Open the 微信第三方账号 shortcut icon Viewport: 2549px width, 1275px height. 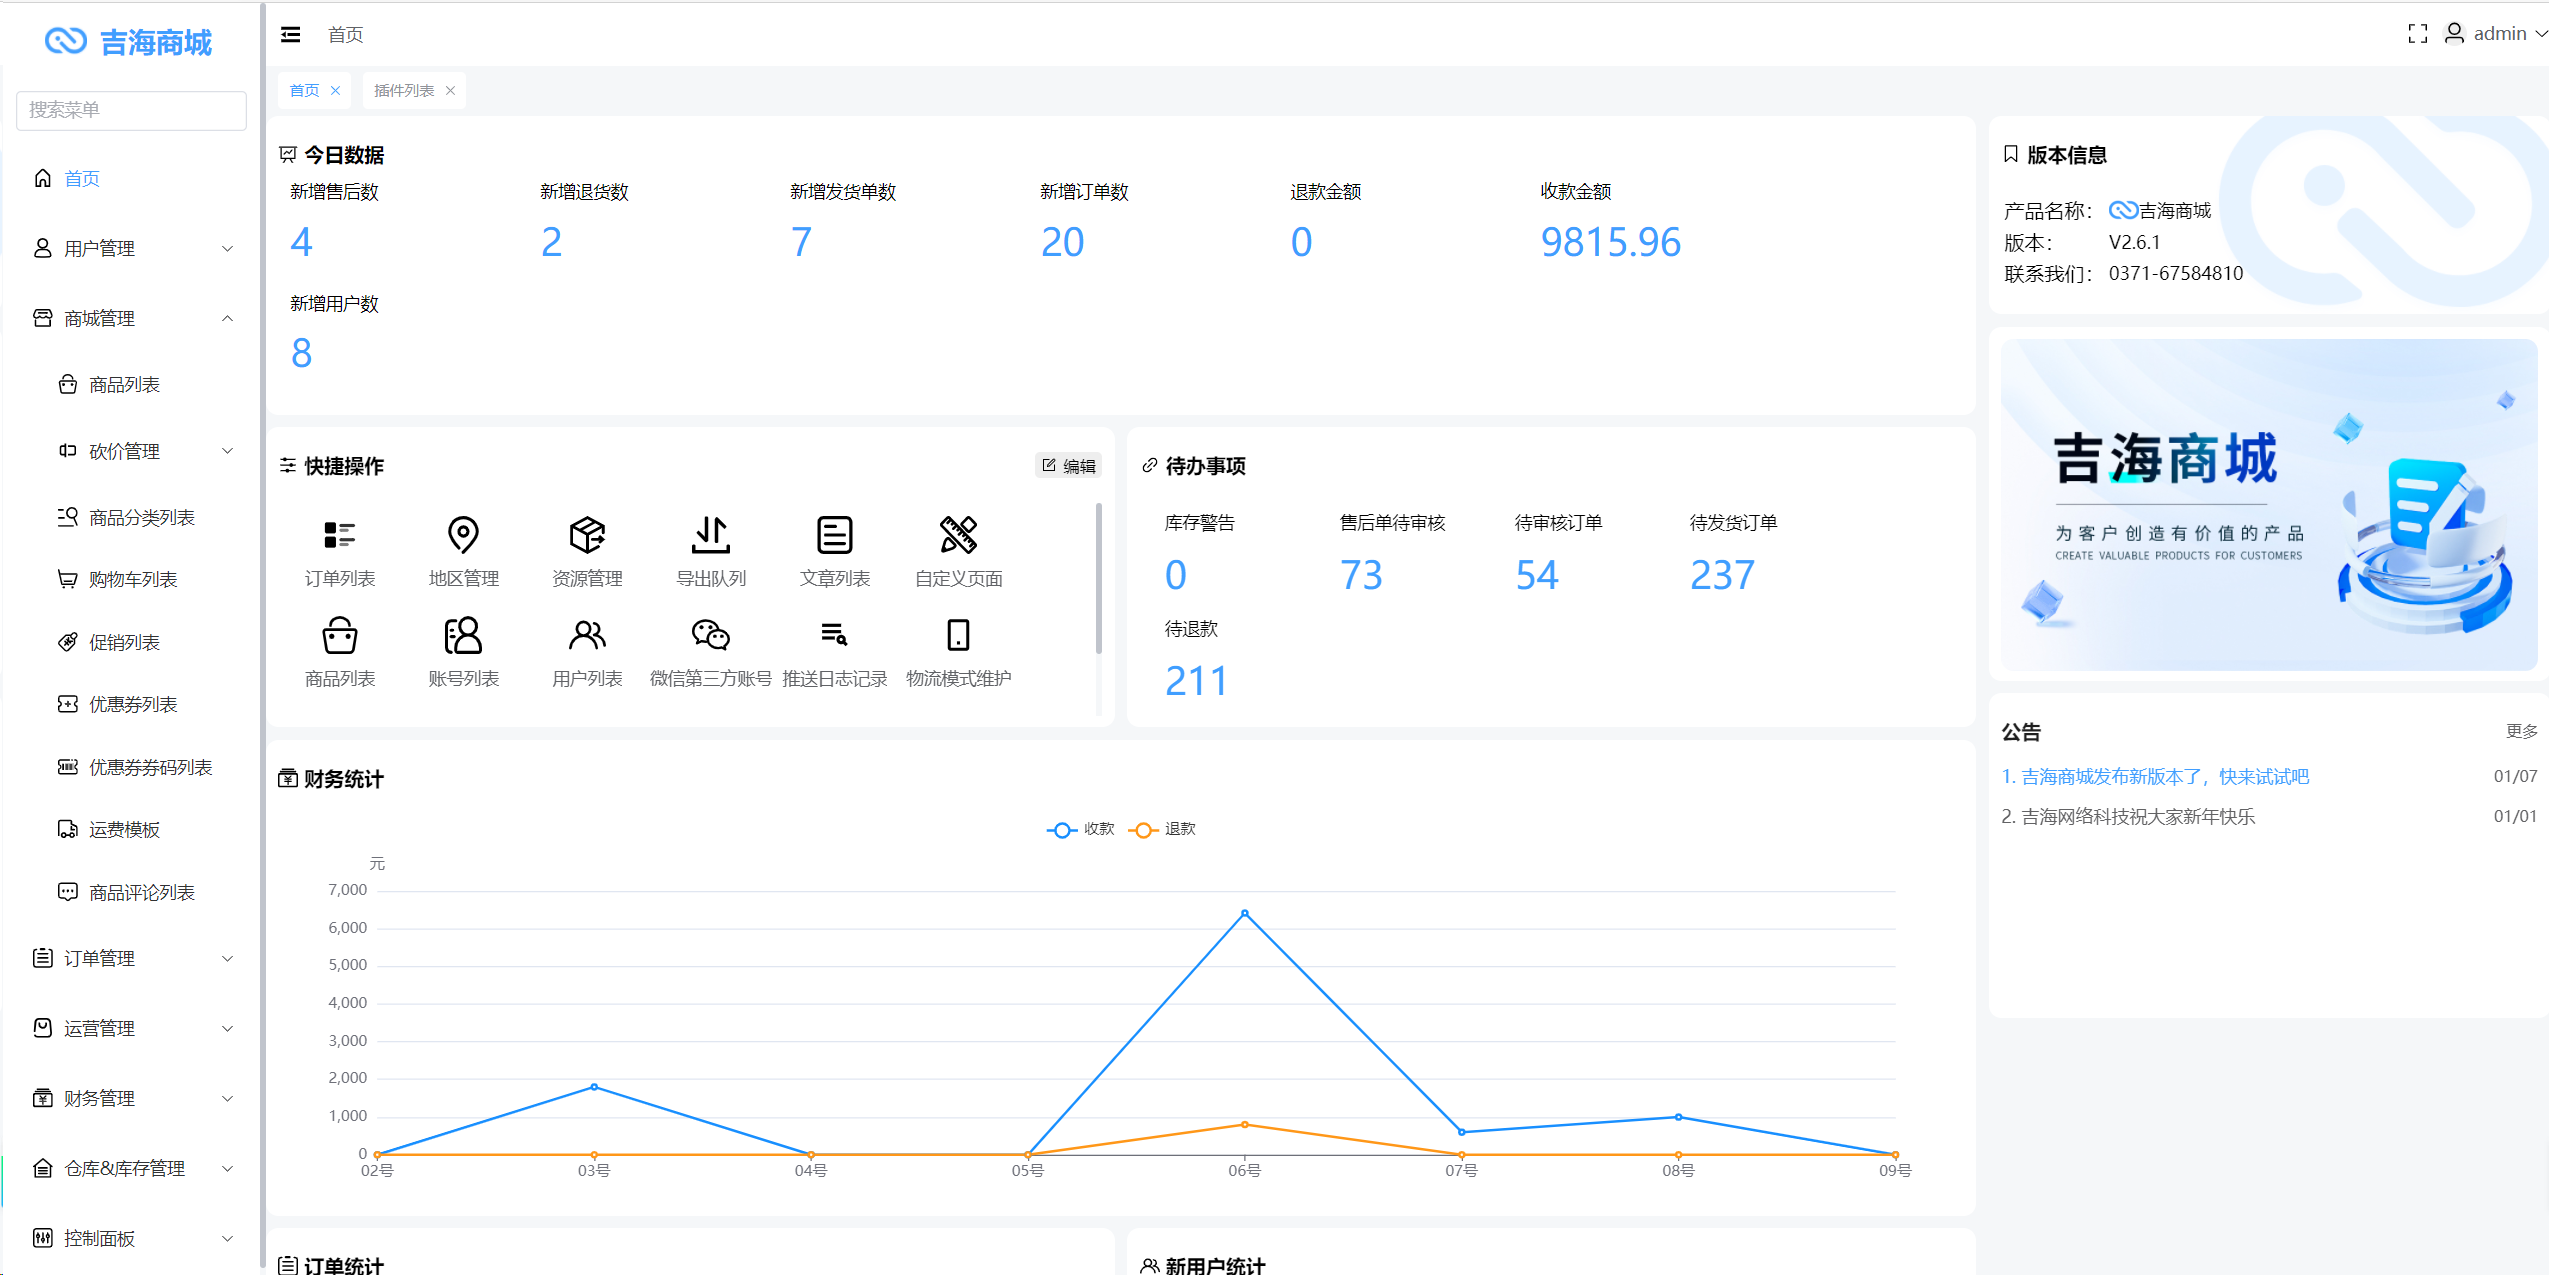[711, 635]
